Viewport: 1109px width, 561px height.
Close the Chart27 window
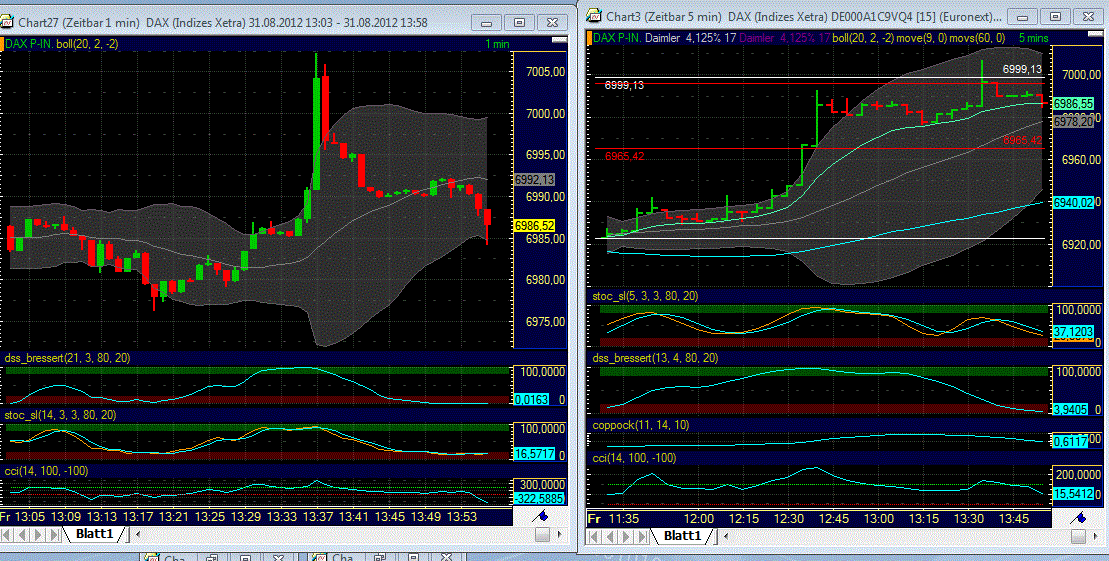pyautogui.click(x=552, y=23)
